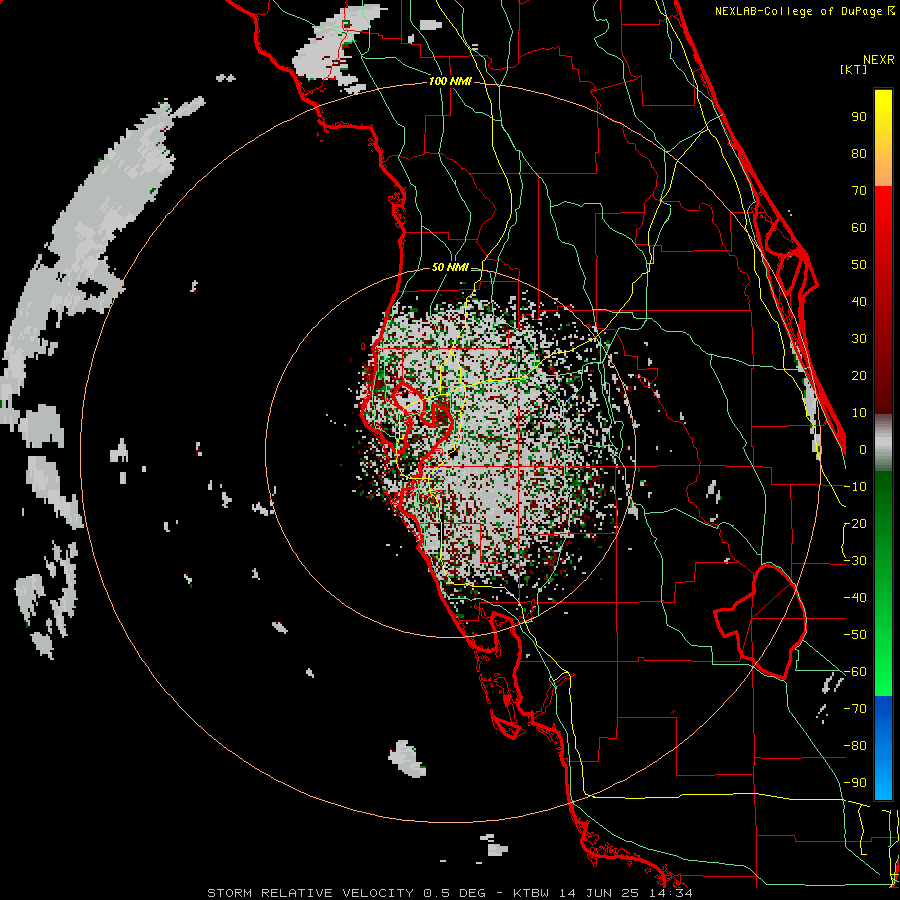The height and width of the screenshot is (900, 900).
Task: Click the 0 value on velocity scale
Action: [863, 450]
